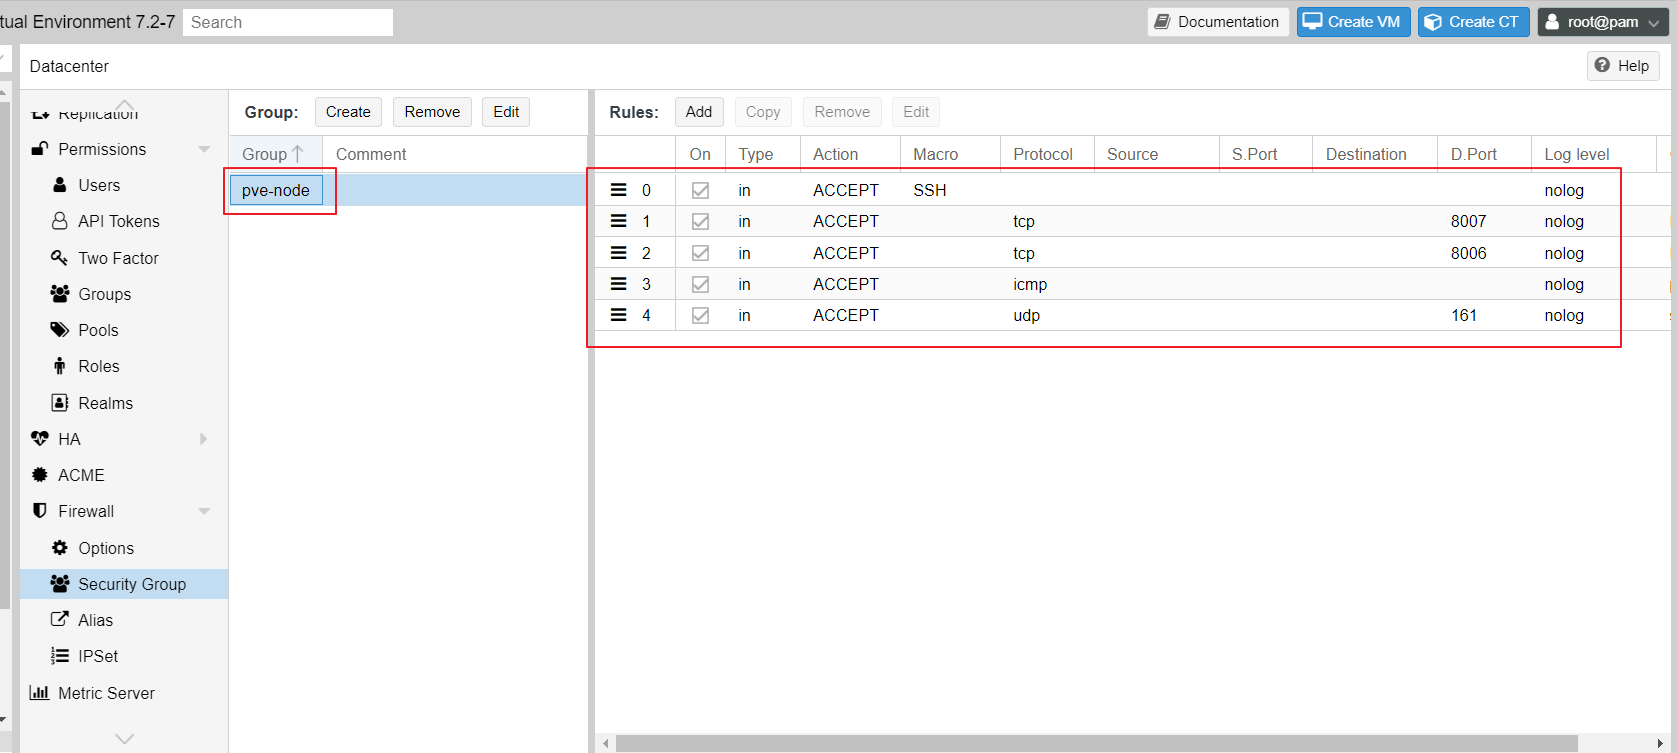The height and width of the screenshot is (753, 1677).
Task: Select the Permissions menu entry
Action: (102, 149)
